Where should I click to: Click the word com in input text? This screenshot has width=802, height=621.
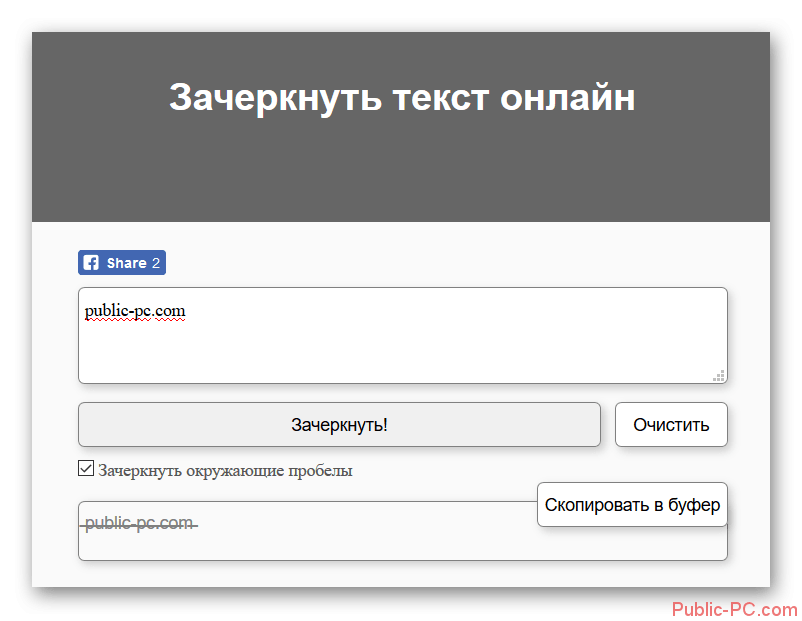point(170,312)
